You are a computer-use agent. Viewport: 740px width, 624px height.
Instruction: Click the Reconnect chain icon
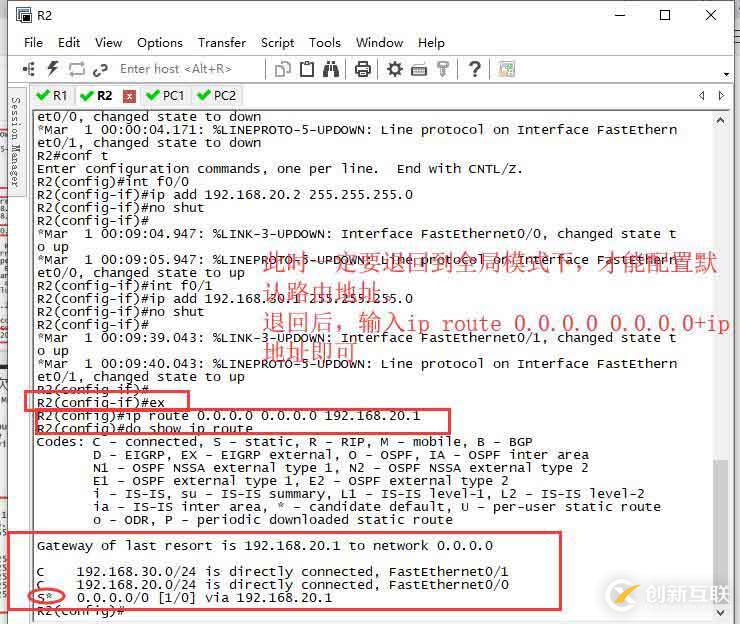tap(100, 70)
